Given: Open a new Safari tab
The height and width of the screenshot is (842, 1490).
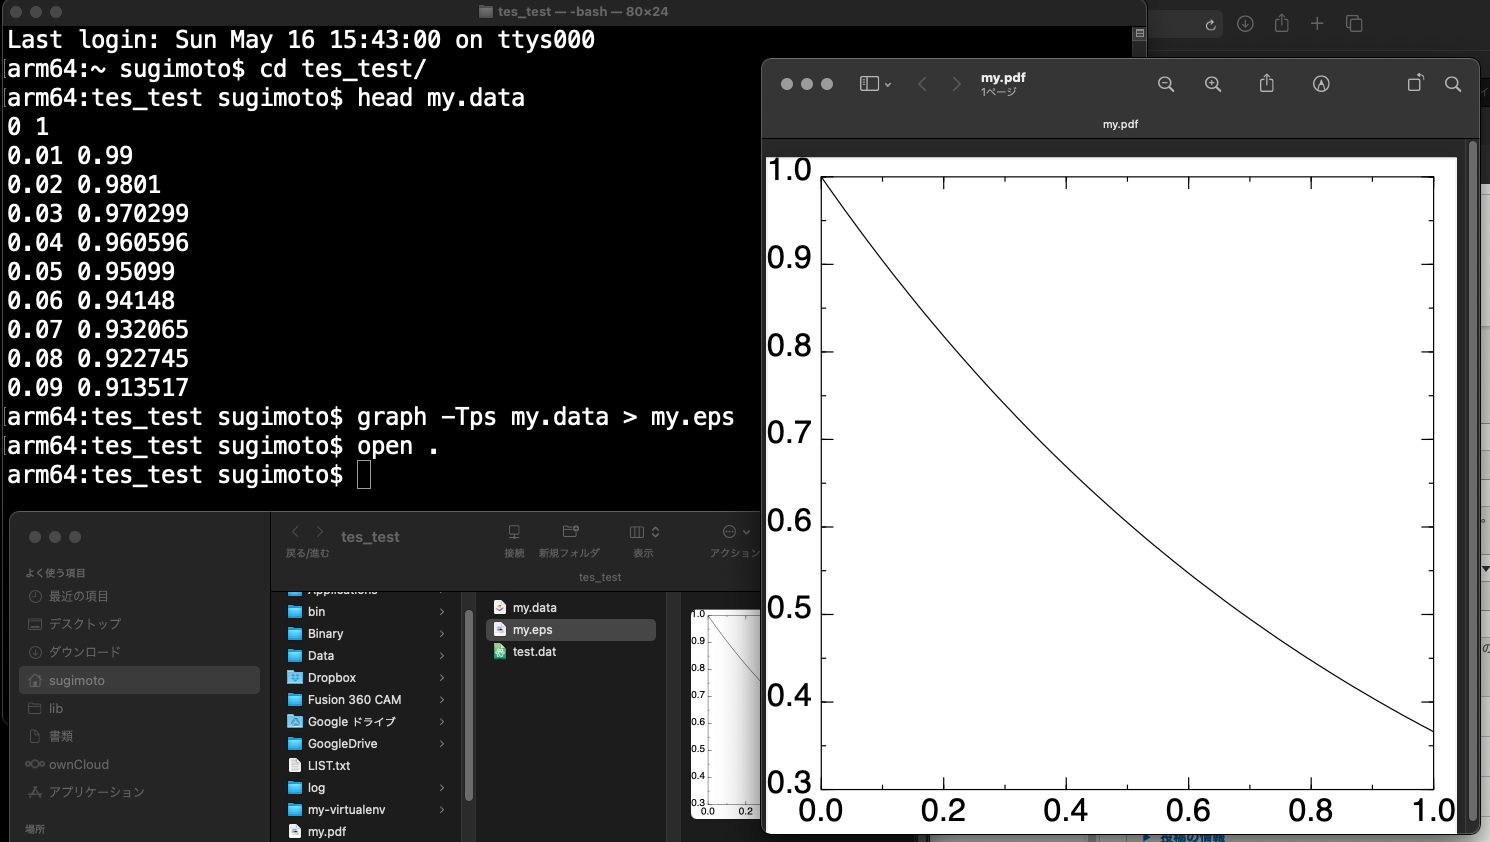Looking at the screenshot, I should (x=1317, y=23).
